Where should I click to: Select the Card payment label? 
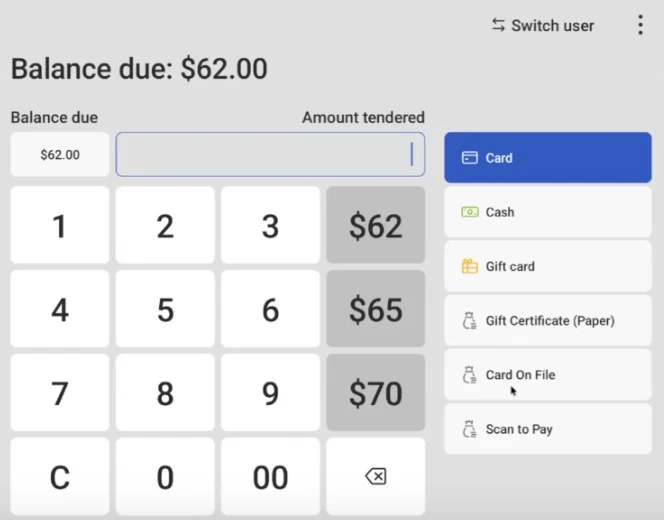(548, 158)
